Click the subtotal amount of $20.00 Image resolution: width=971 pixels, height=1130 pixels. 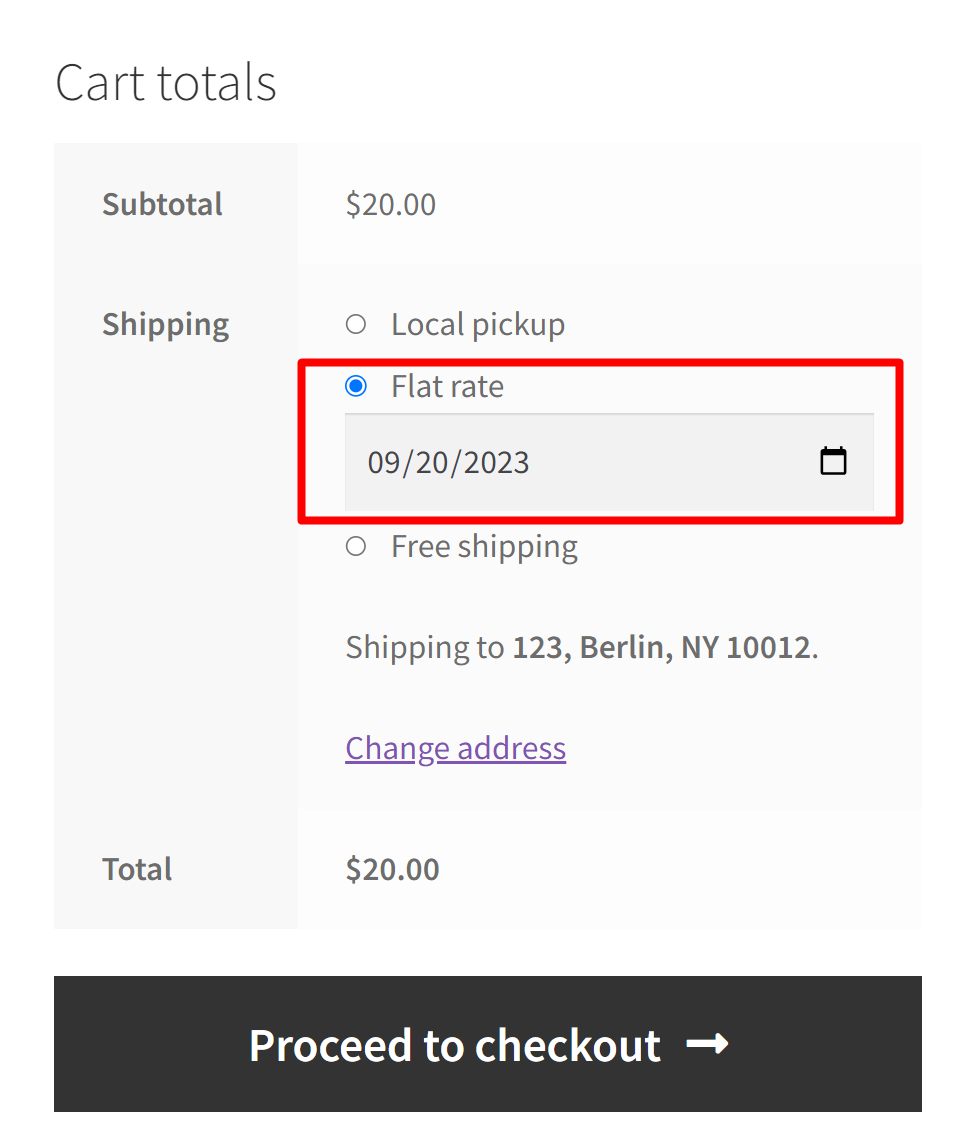click(390, 204)
